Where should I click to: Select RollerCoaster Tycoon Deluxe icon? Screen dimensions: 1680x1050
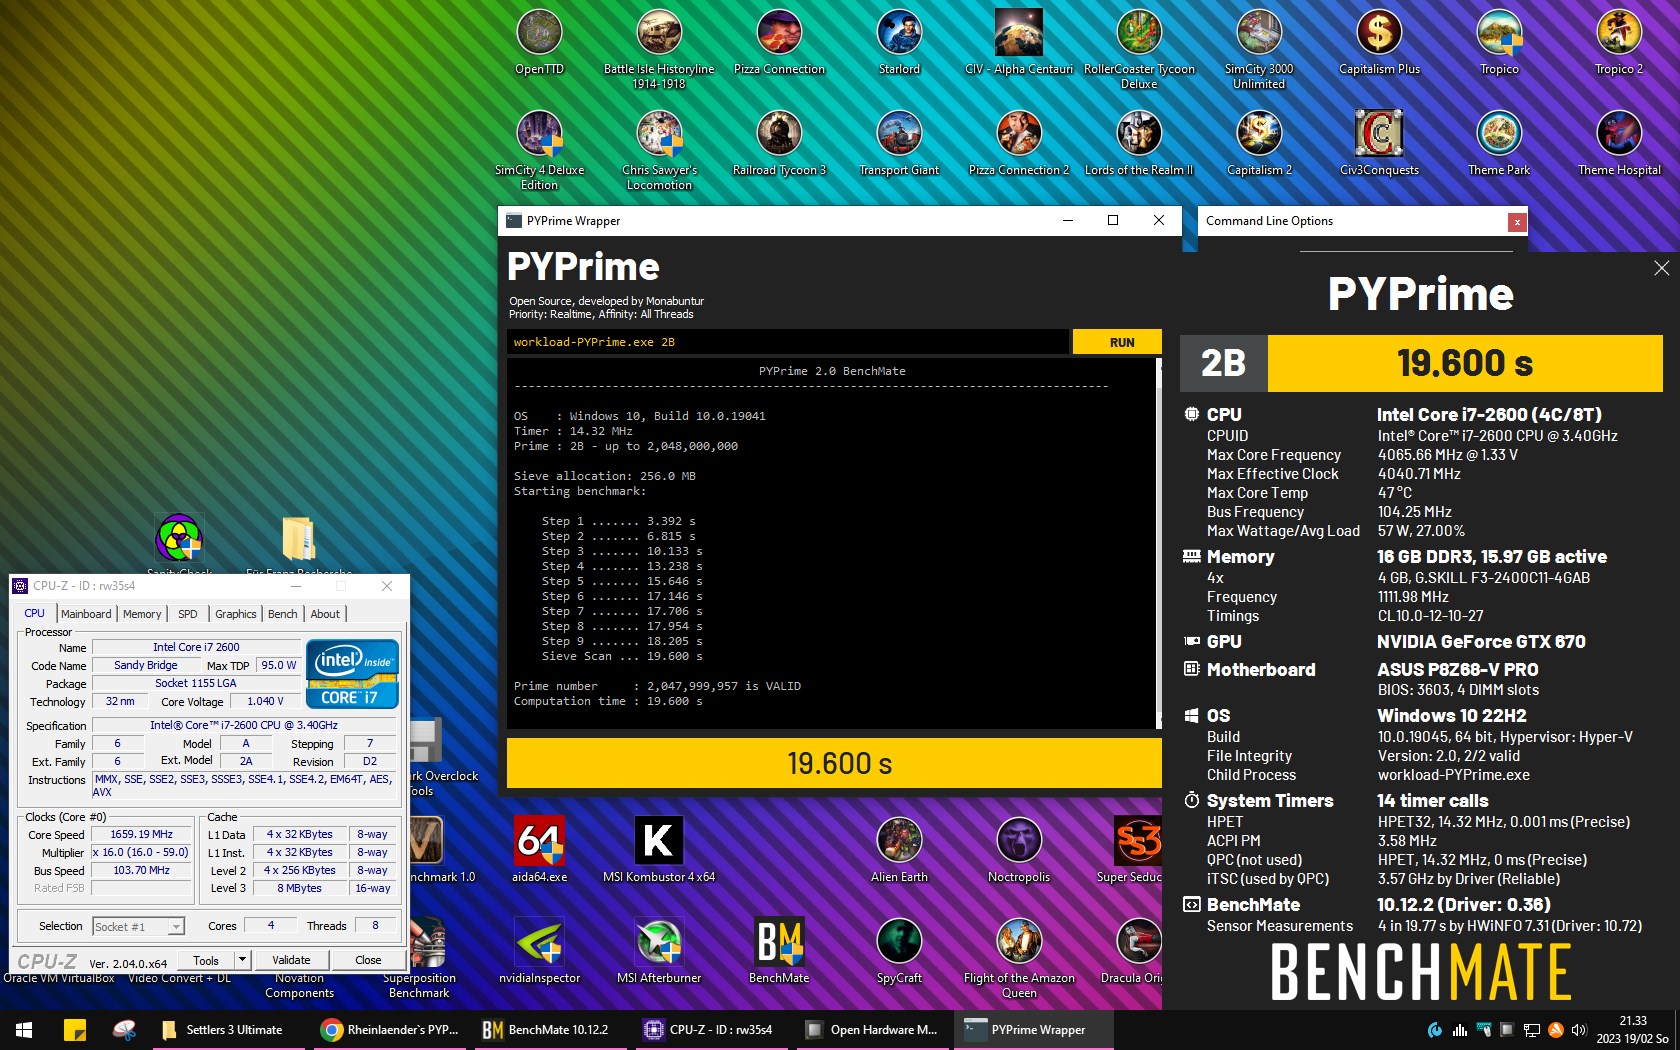pyautogui.click(x=1139, y=49)
